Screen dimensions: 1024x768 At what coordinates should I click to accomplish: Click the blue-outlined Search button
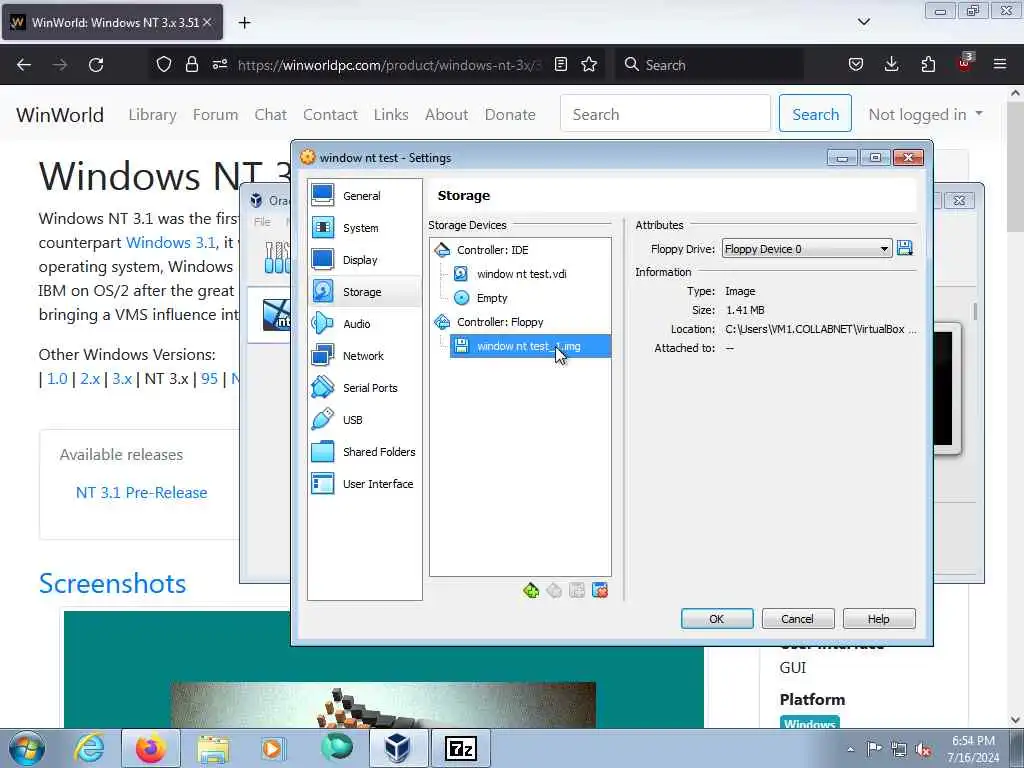(x=815, y=114)
